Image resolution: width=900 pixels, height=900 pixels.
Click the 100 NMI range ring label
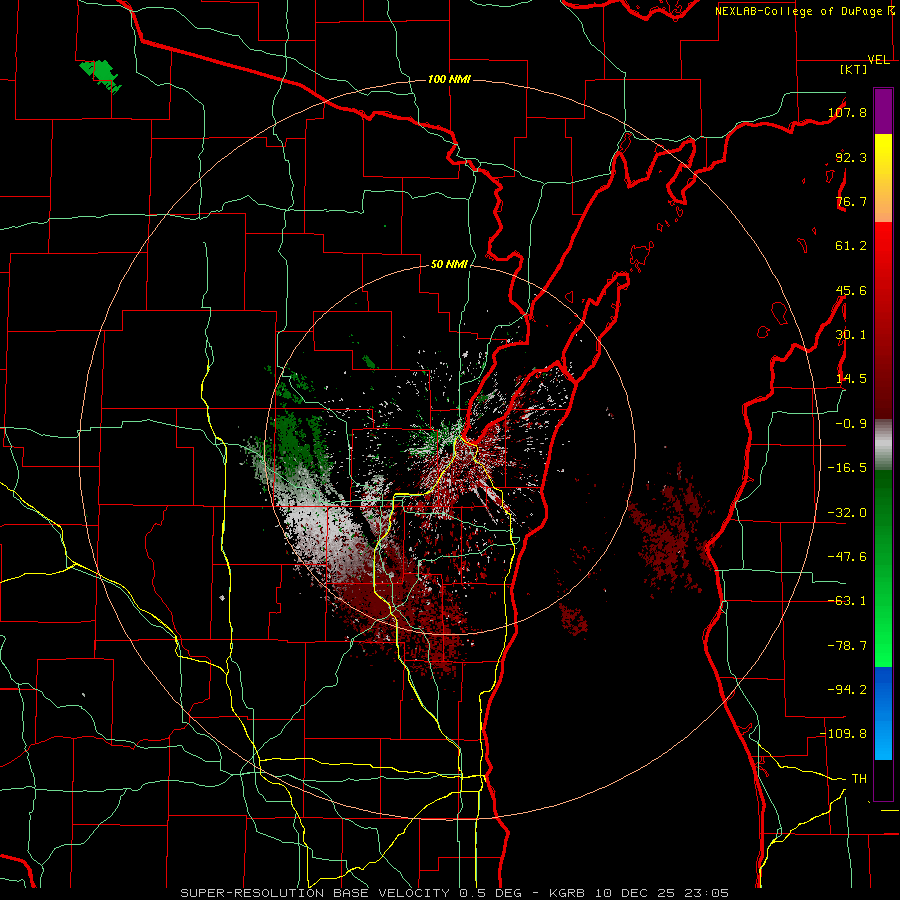(x=449, y=79)
